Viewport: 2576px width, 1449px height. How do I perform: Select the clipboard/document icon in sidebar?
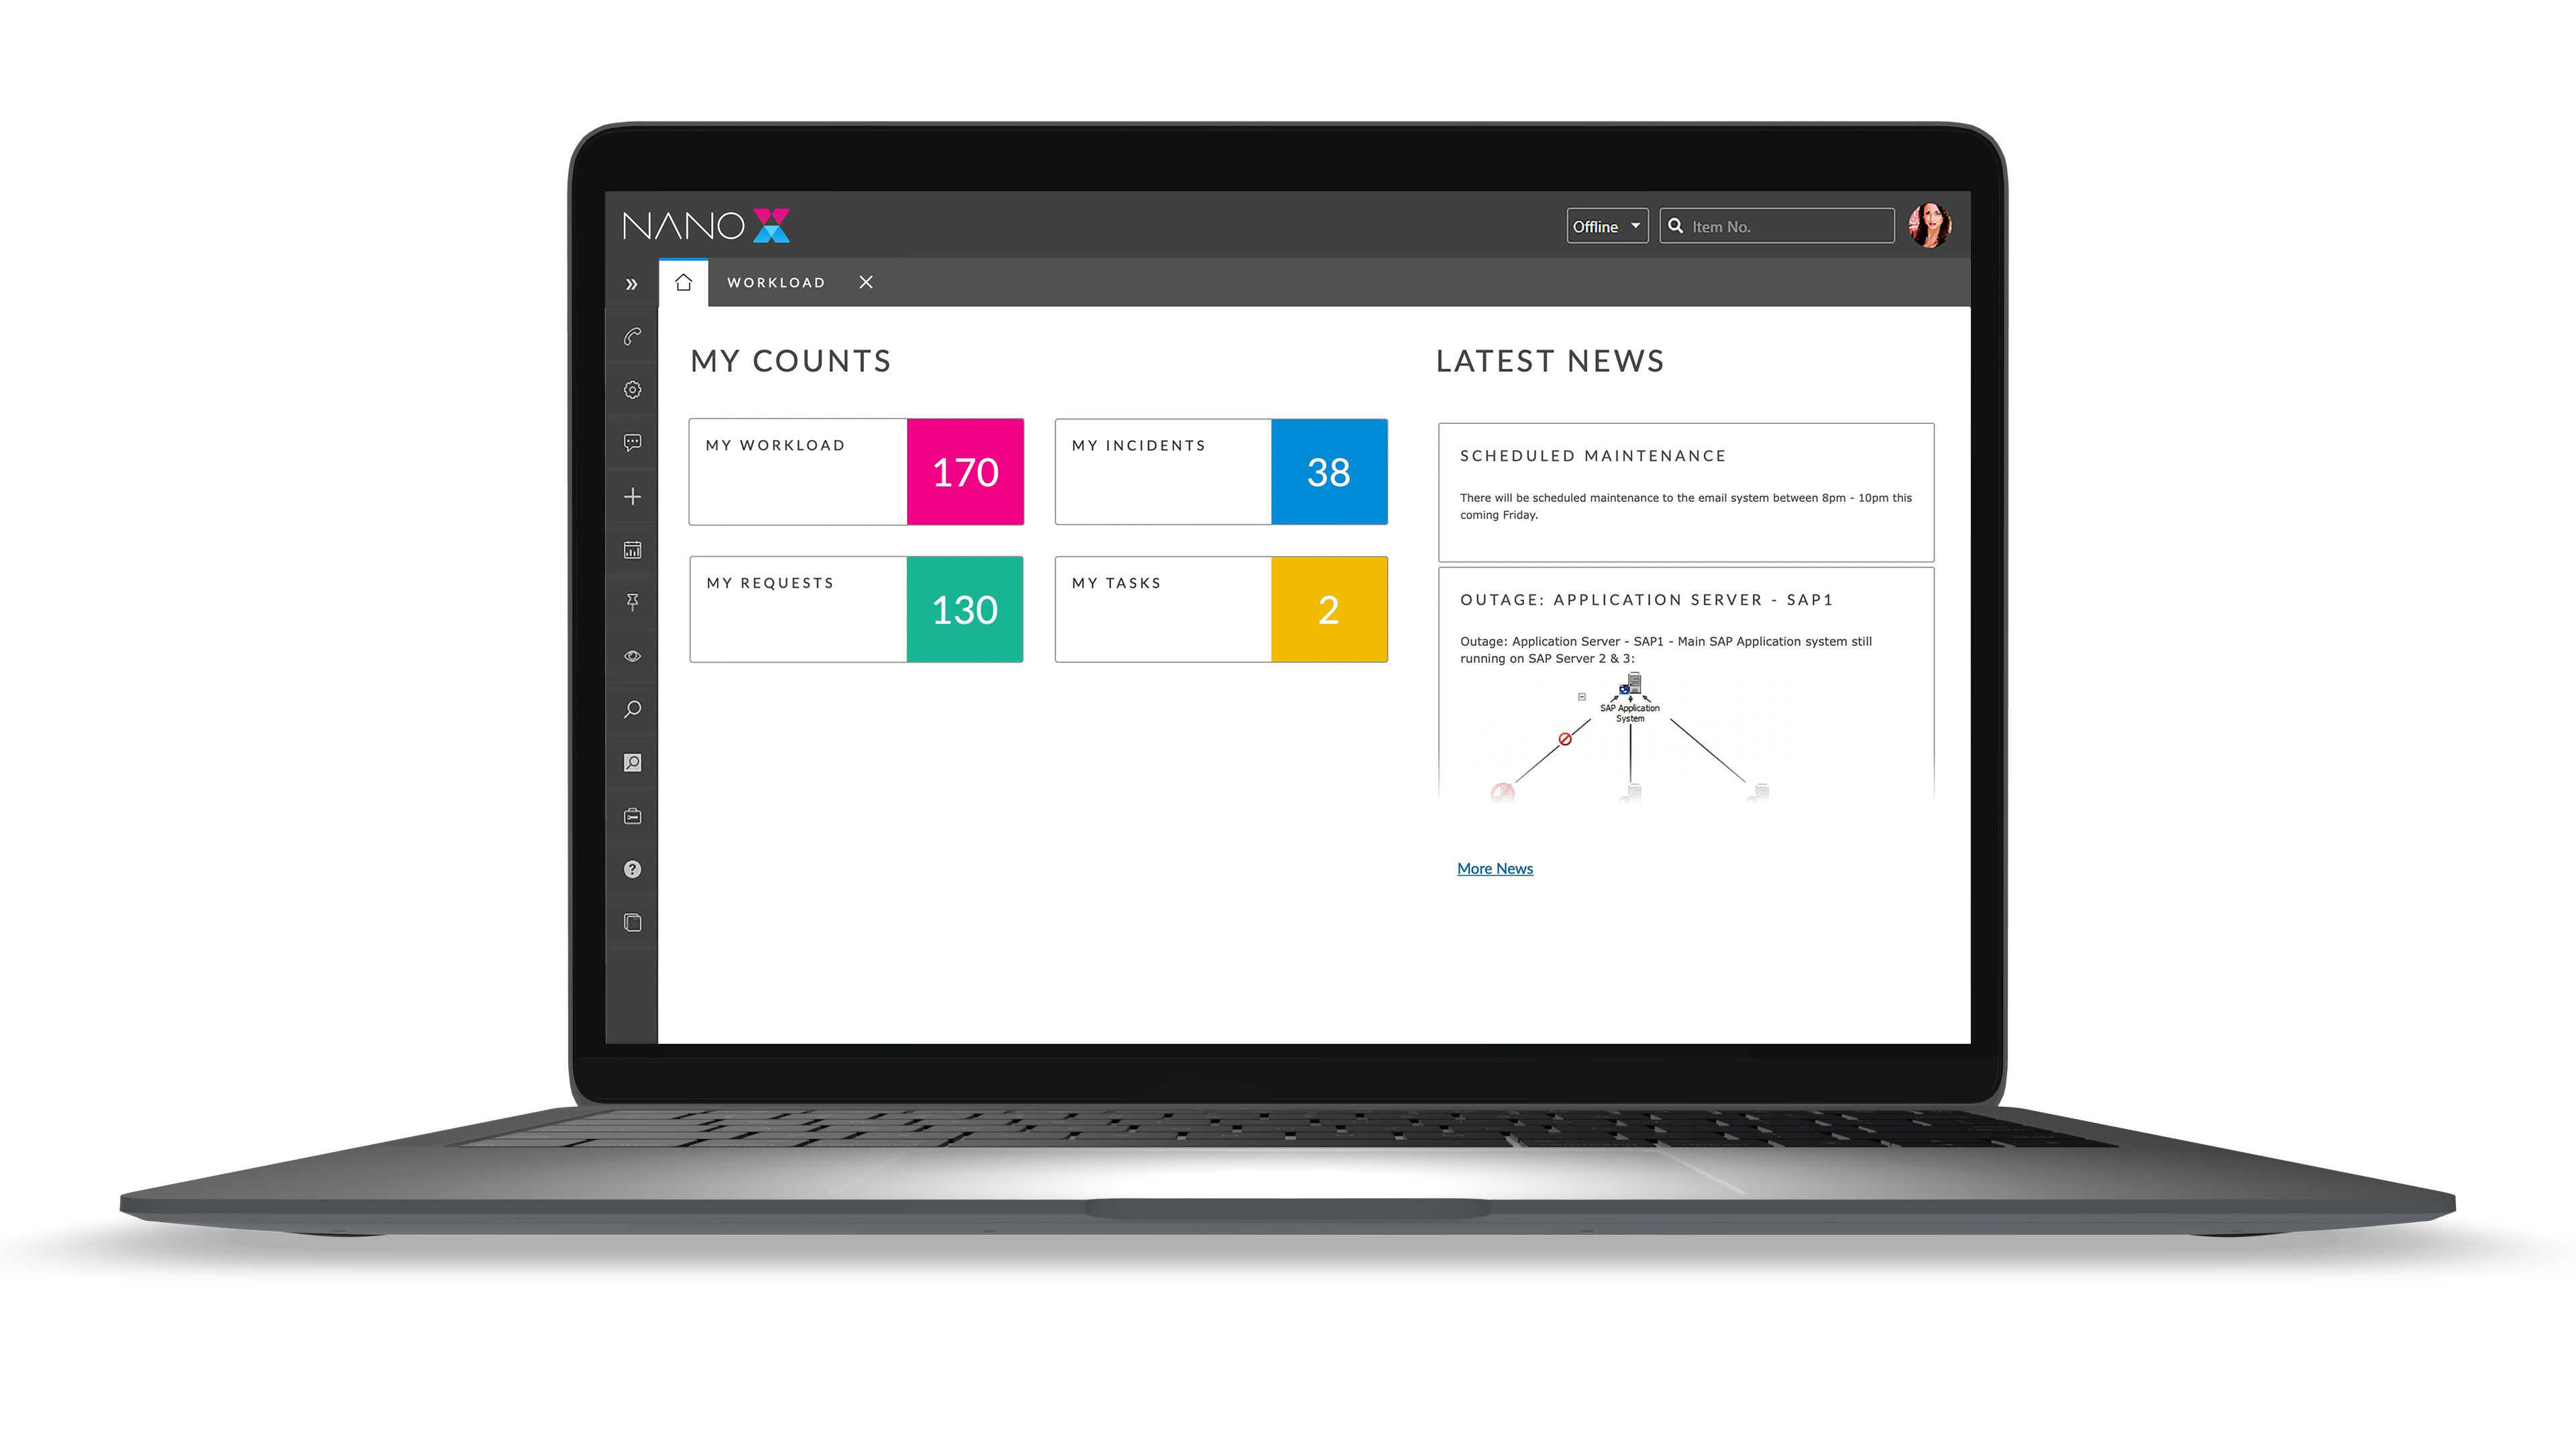pos(632,922)
